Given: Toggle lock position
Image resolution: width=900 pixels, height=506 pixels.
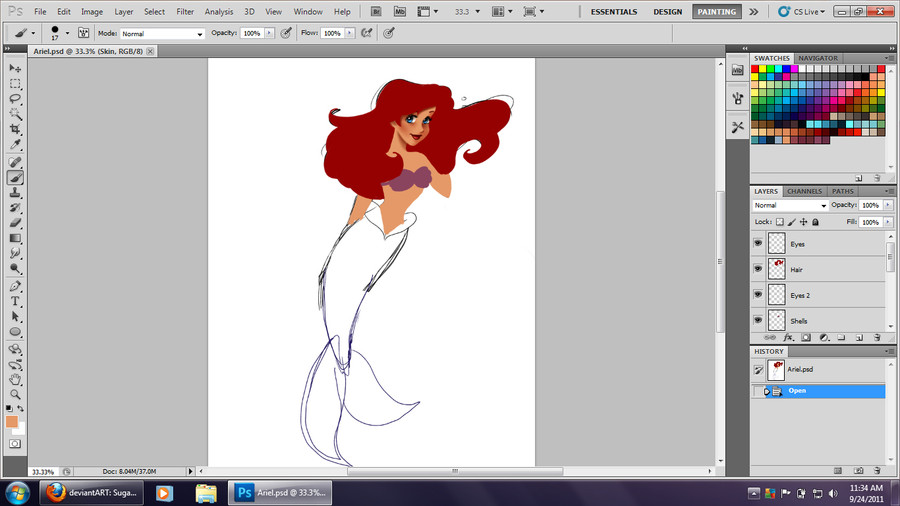Looking at the screenshot, I should tap(804, 222).
